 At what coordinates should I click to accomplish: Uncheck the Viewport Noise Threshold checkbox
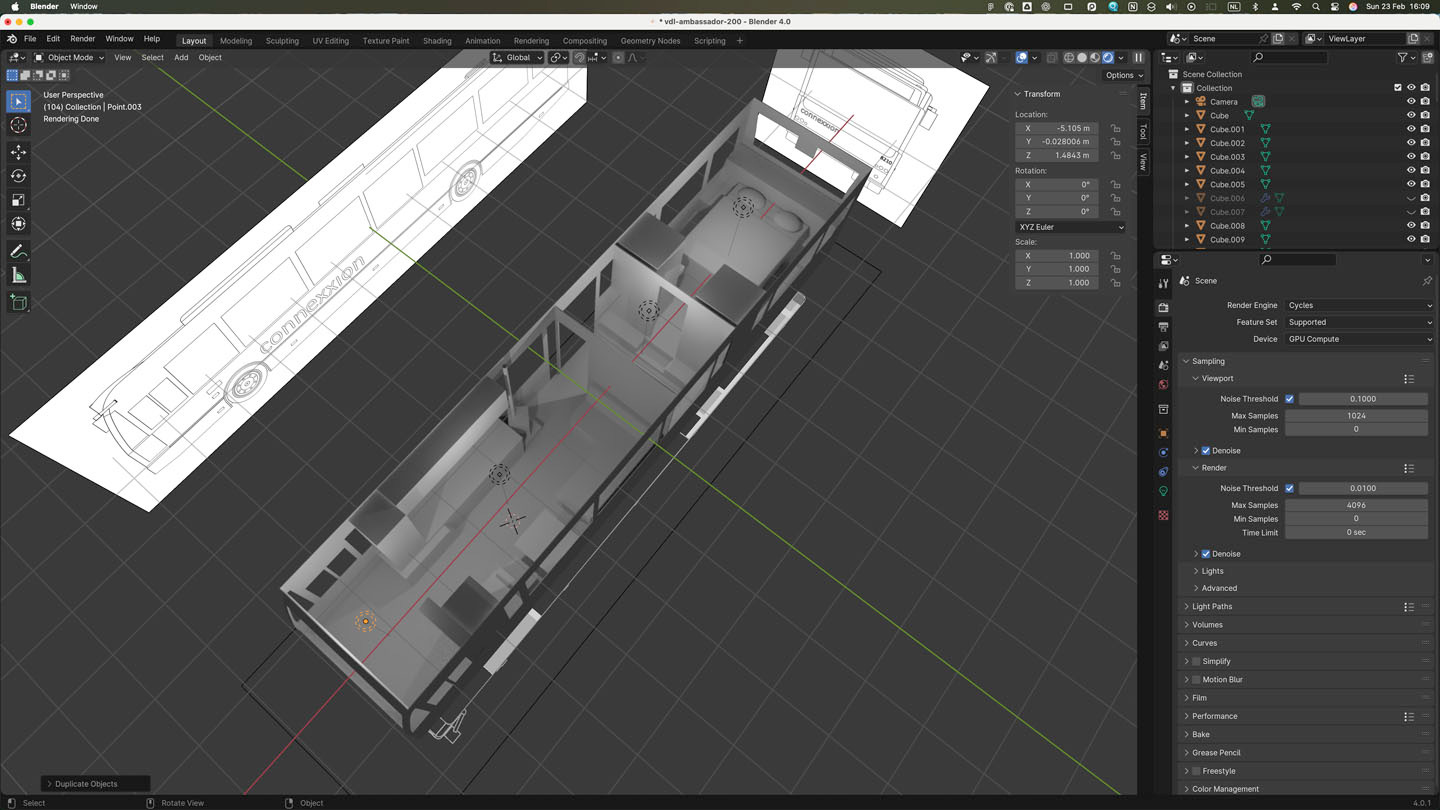tap(1289, 399)
